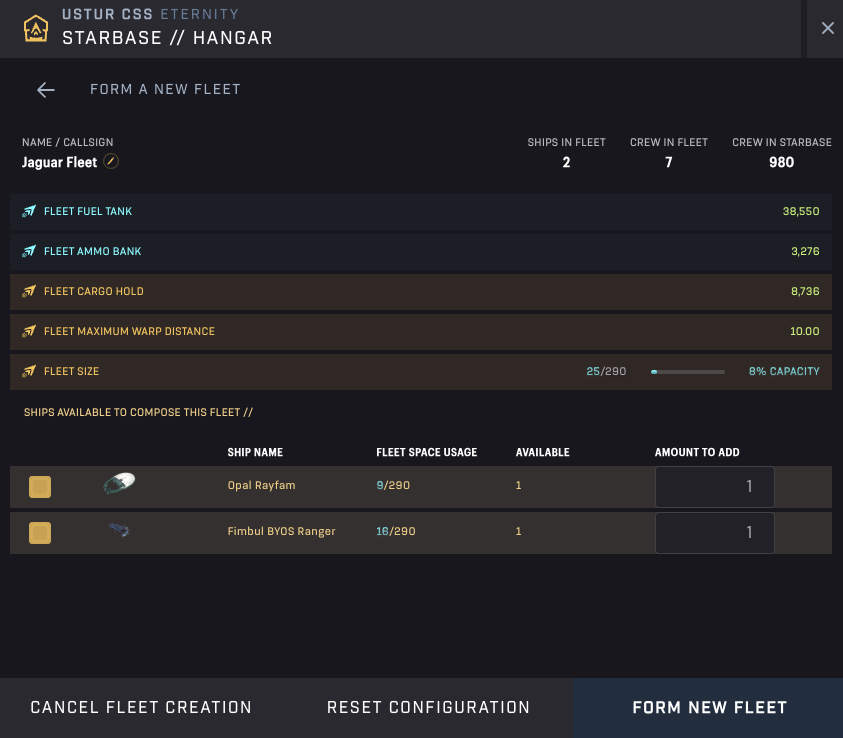This screenshot has width=843, height=738.
Task: Click the Fleet Cargo Hold icon
Action: pos(28,291)
